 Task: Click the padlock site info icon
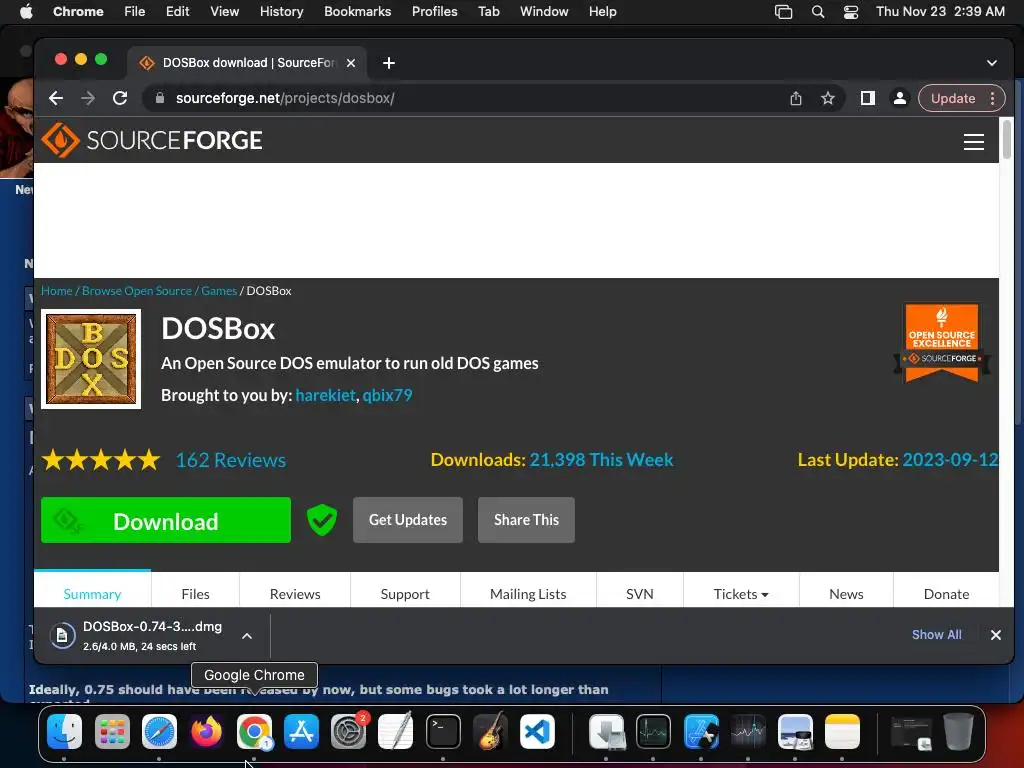point(159,99)
